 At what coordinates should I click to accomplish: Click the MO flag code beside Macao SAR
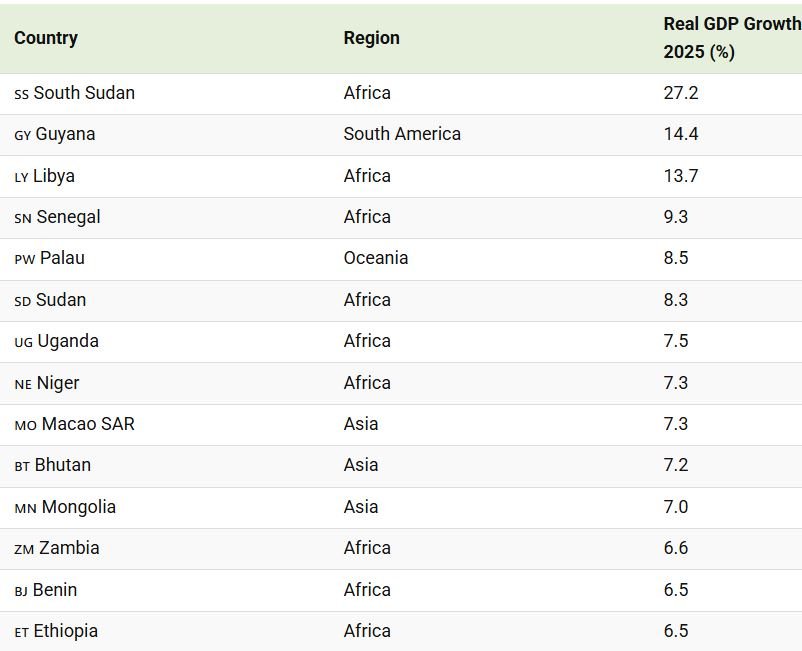pyautogui.click(x=26, y=425)
